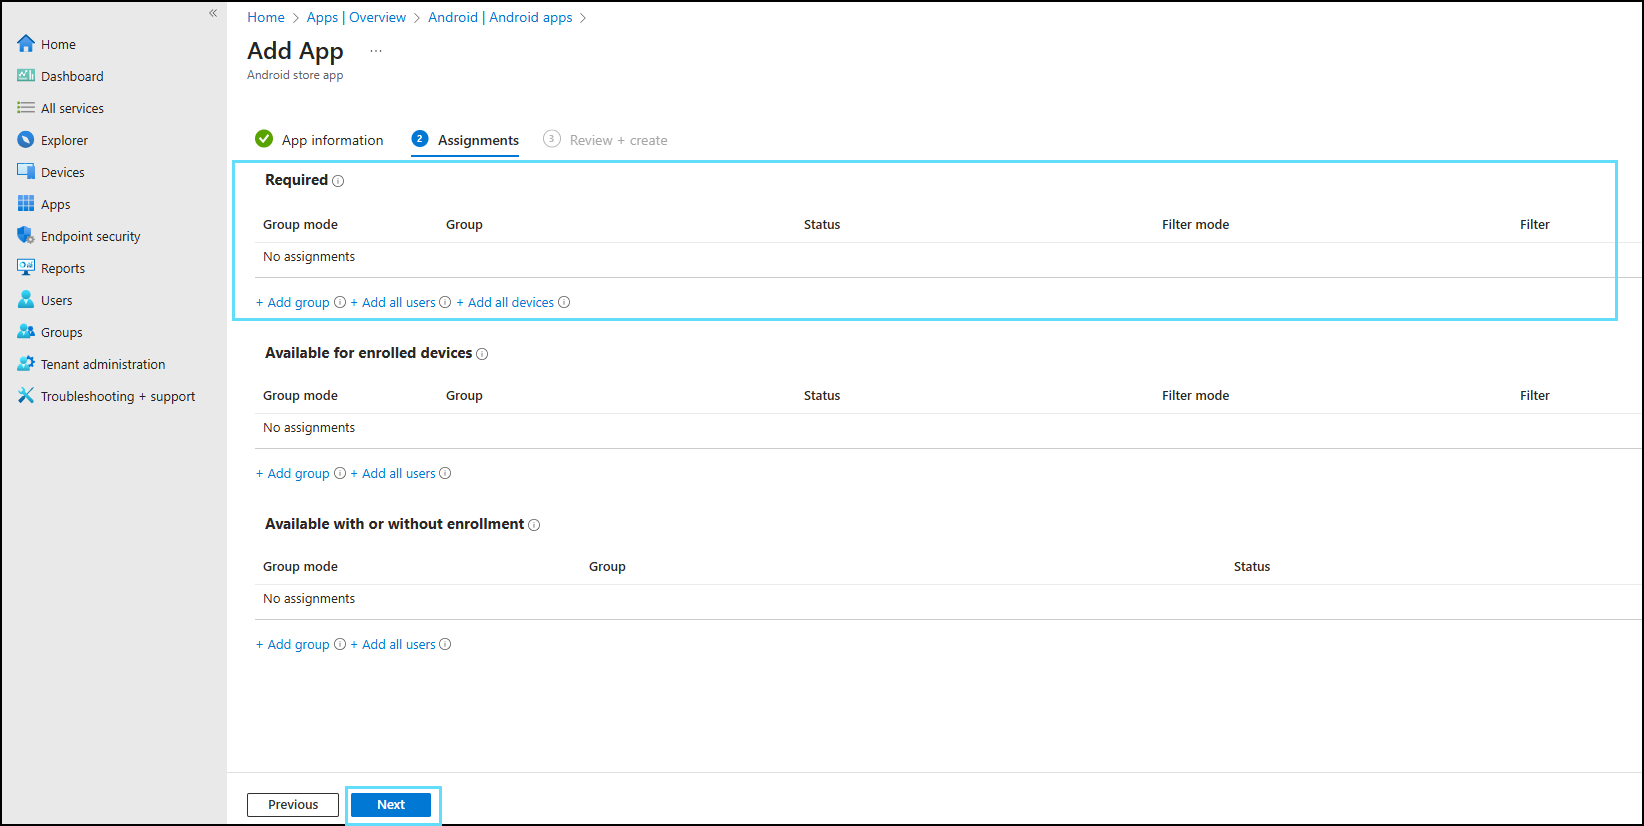Click the Explorer sidebar icon
Viewport: 1644px width, 826px height.
(x=26, y=140)
